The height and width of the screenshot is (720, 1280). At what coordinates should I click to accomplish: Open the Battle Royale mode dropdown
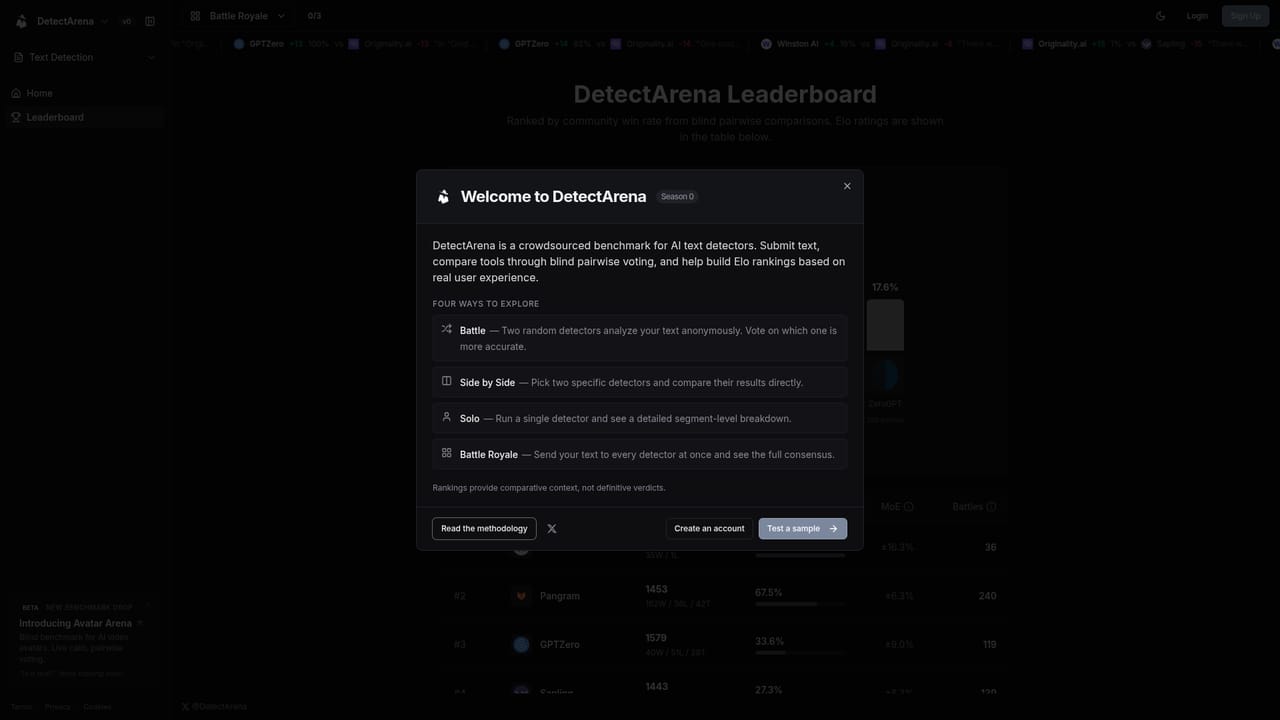[238, 16]
